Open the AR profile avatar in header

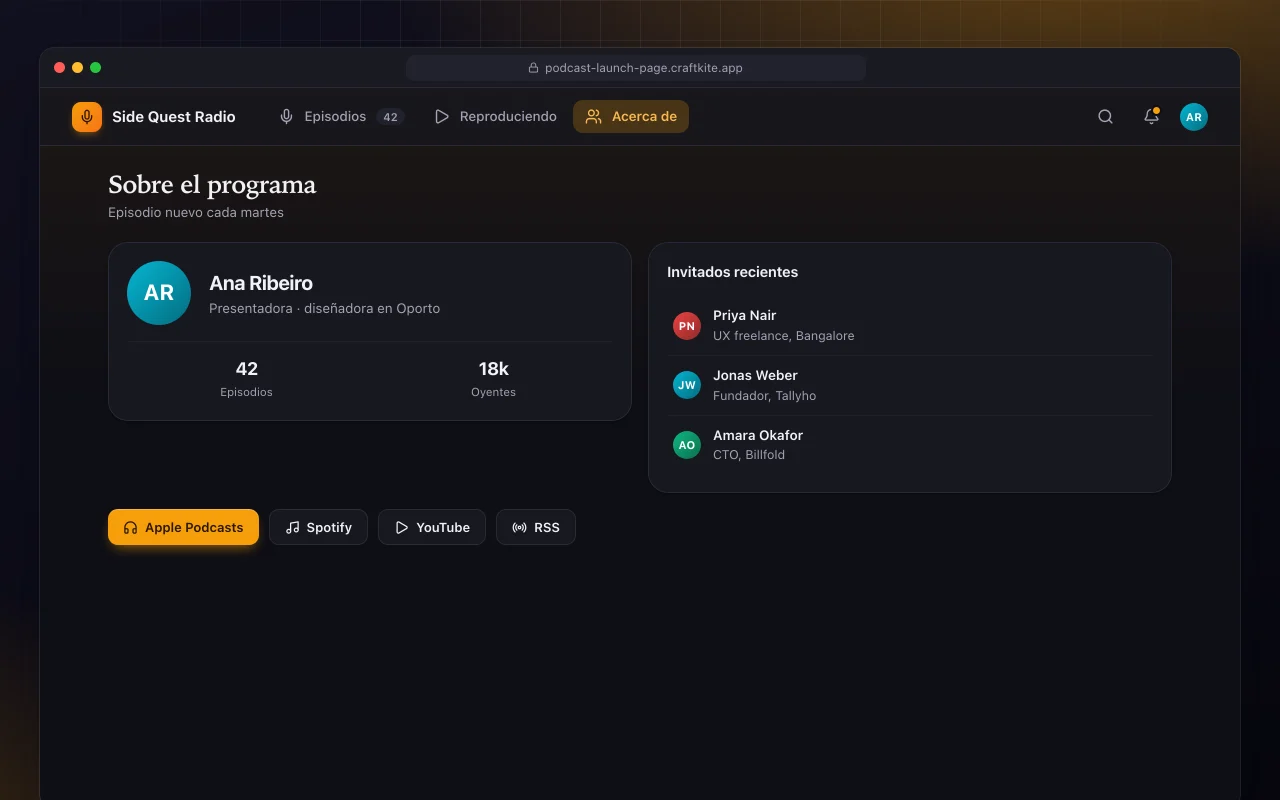1194,117
